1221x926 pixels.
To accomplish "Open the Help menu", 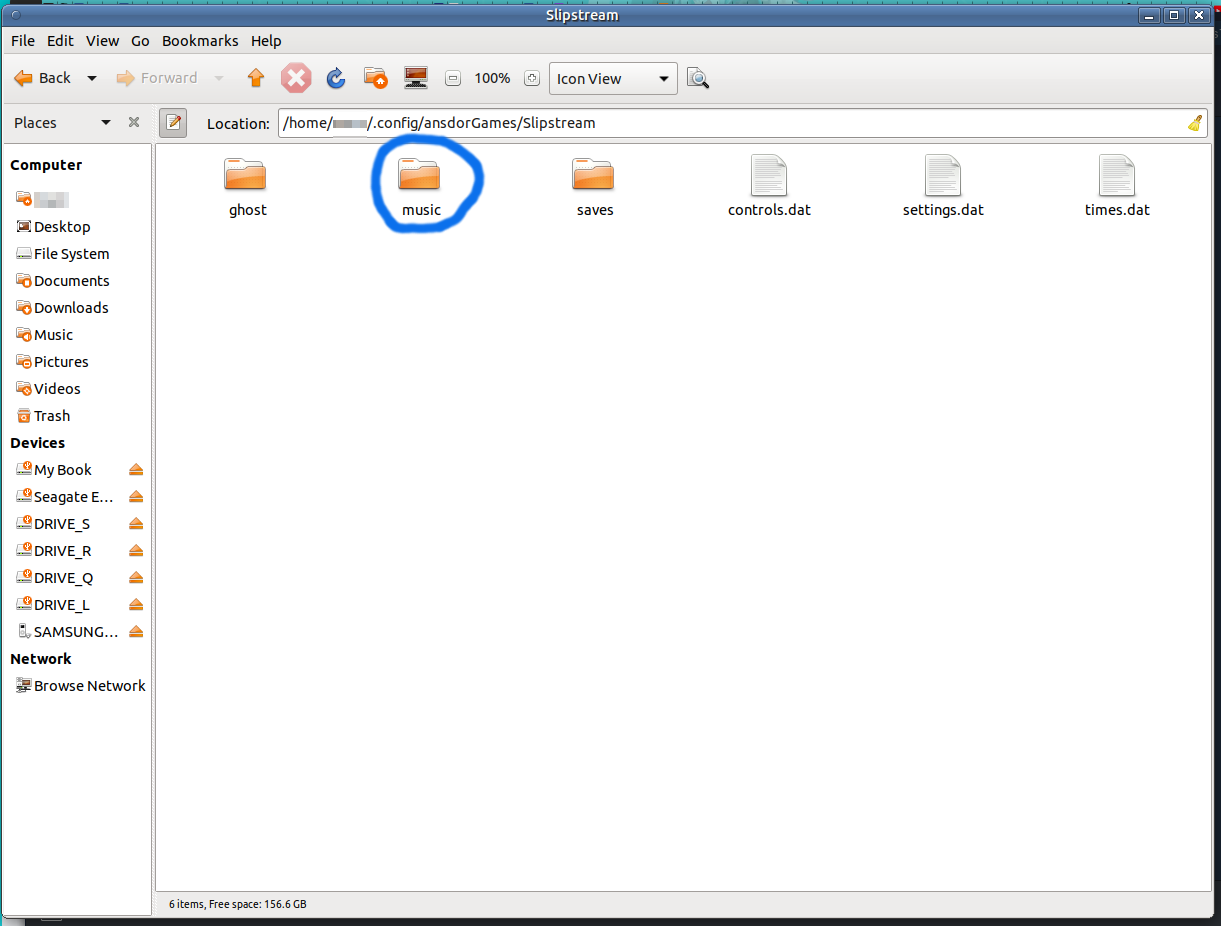I will 266,41.
